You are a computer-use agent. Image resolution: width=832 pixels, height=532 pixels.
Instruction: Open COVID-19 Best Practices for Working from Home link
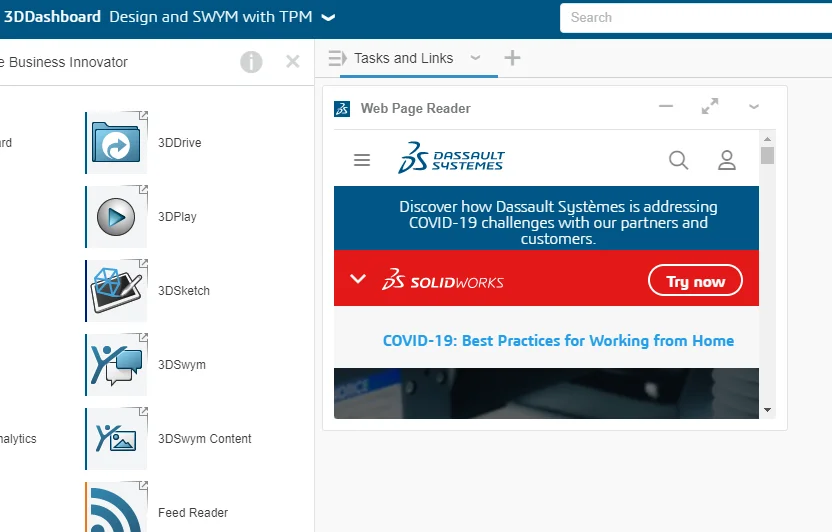click(x=558, y=341)
